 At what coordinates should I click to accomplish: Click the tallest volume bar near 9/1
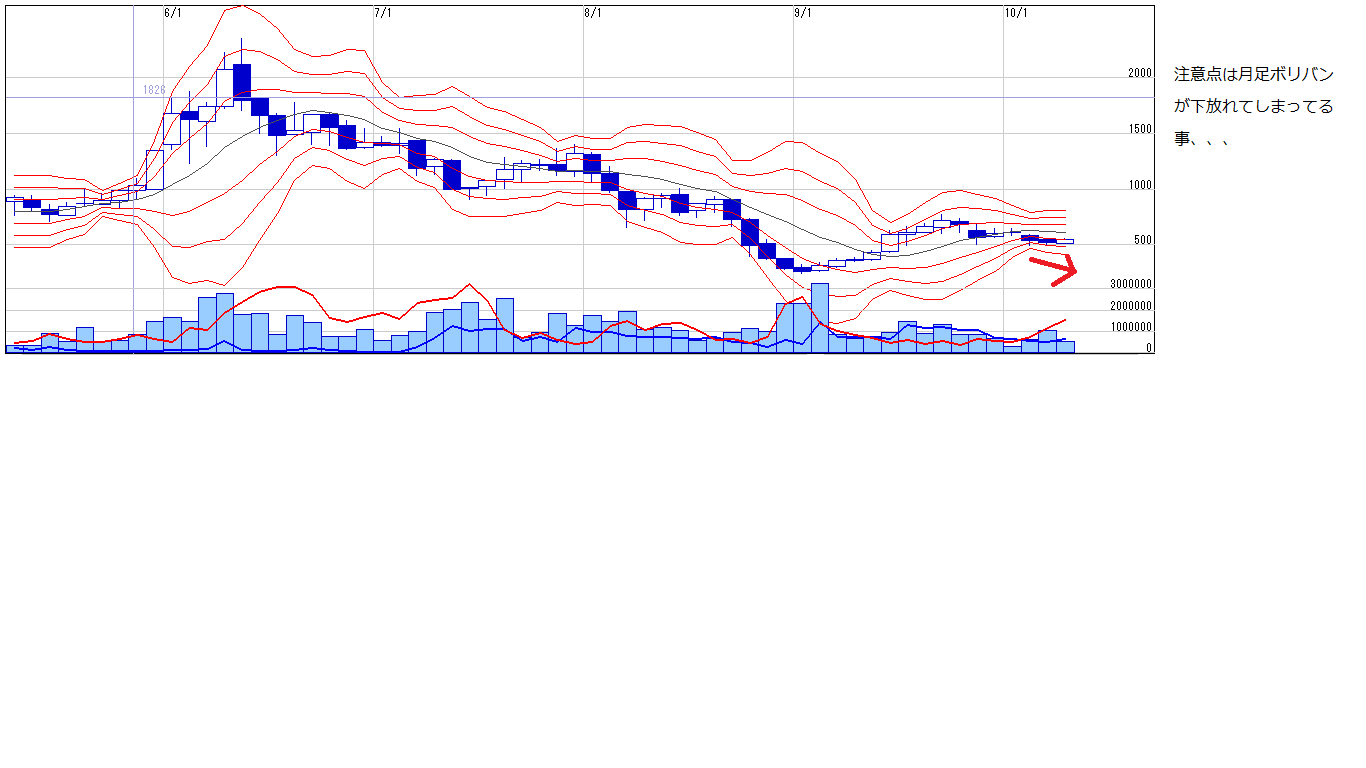pyautogui.click(x=820, y=318)
